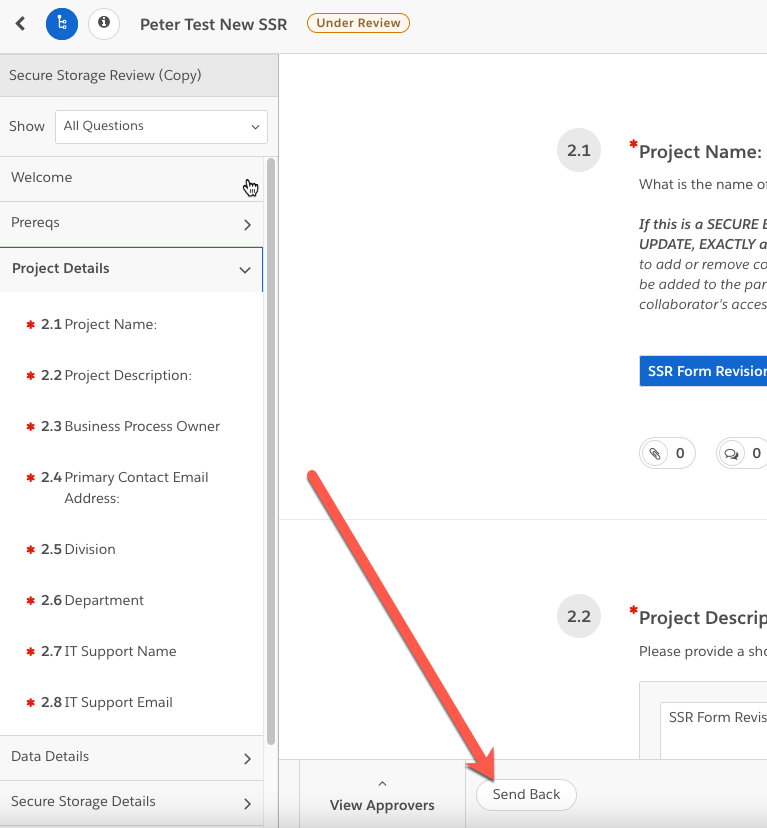Click the Under Review status badge

point(358,23)
